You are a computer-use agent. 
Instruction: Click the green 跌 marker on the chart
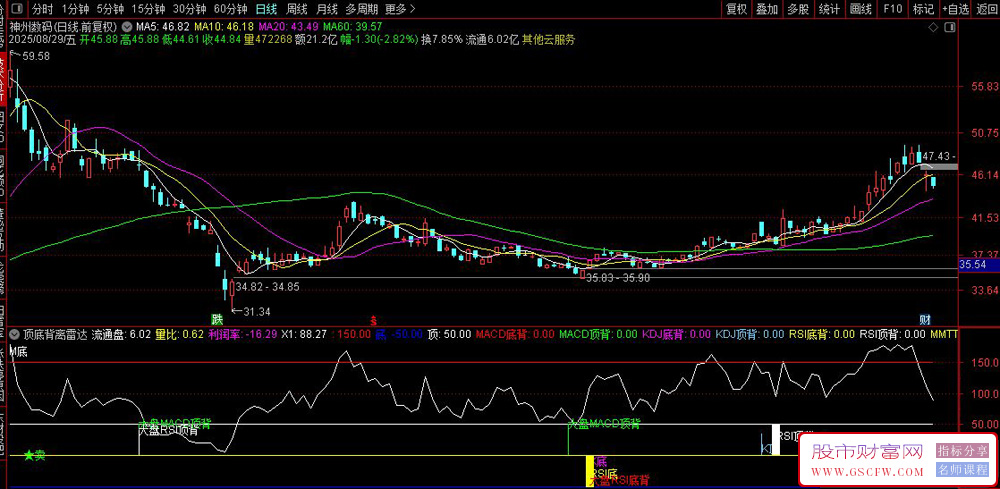tap(218, 318)
